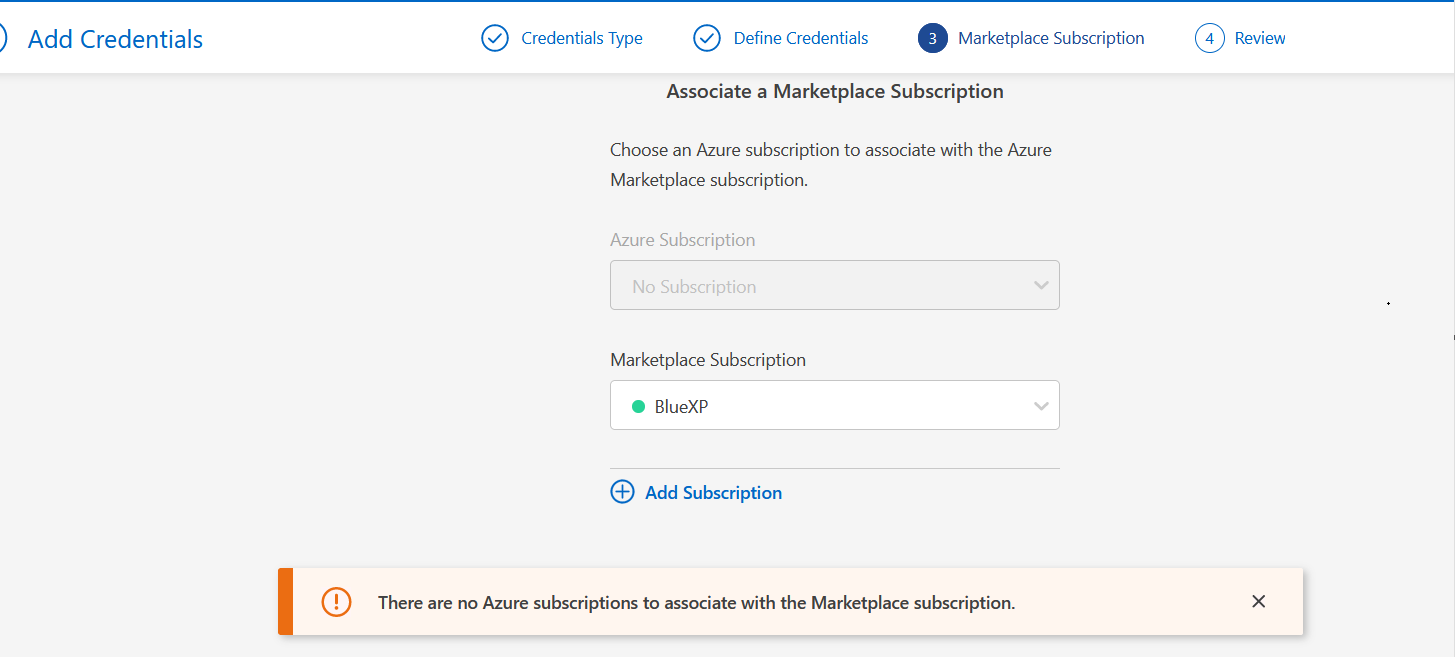Viewport: 1455px width, 657px height.
Task: Click the orange warning icon in the alert
Action: point(336,602)
